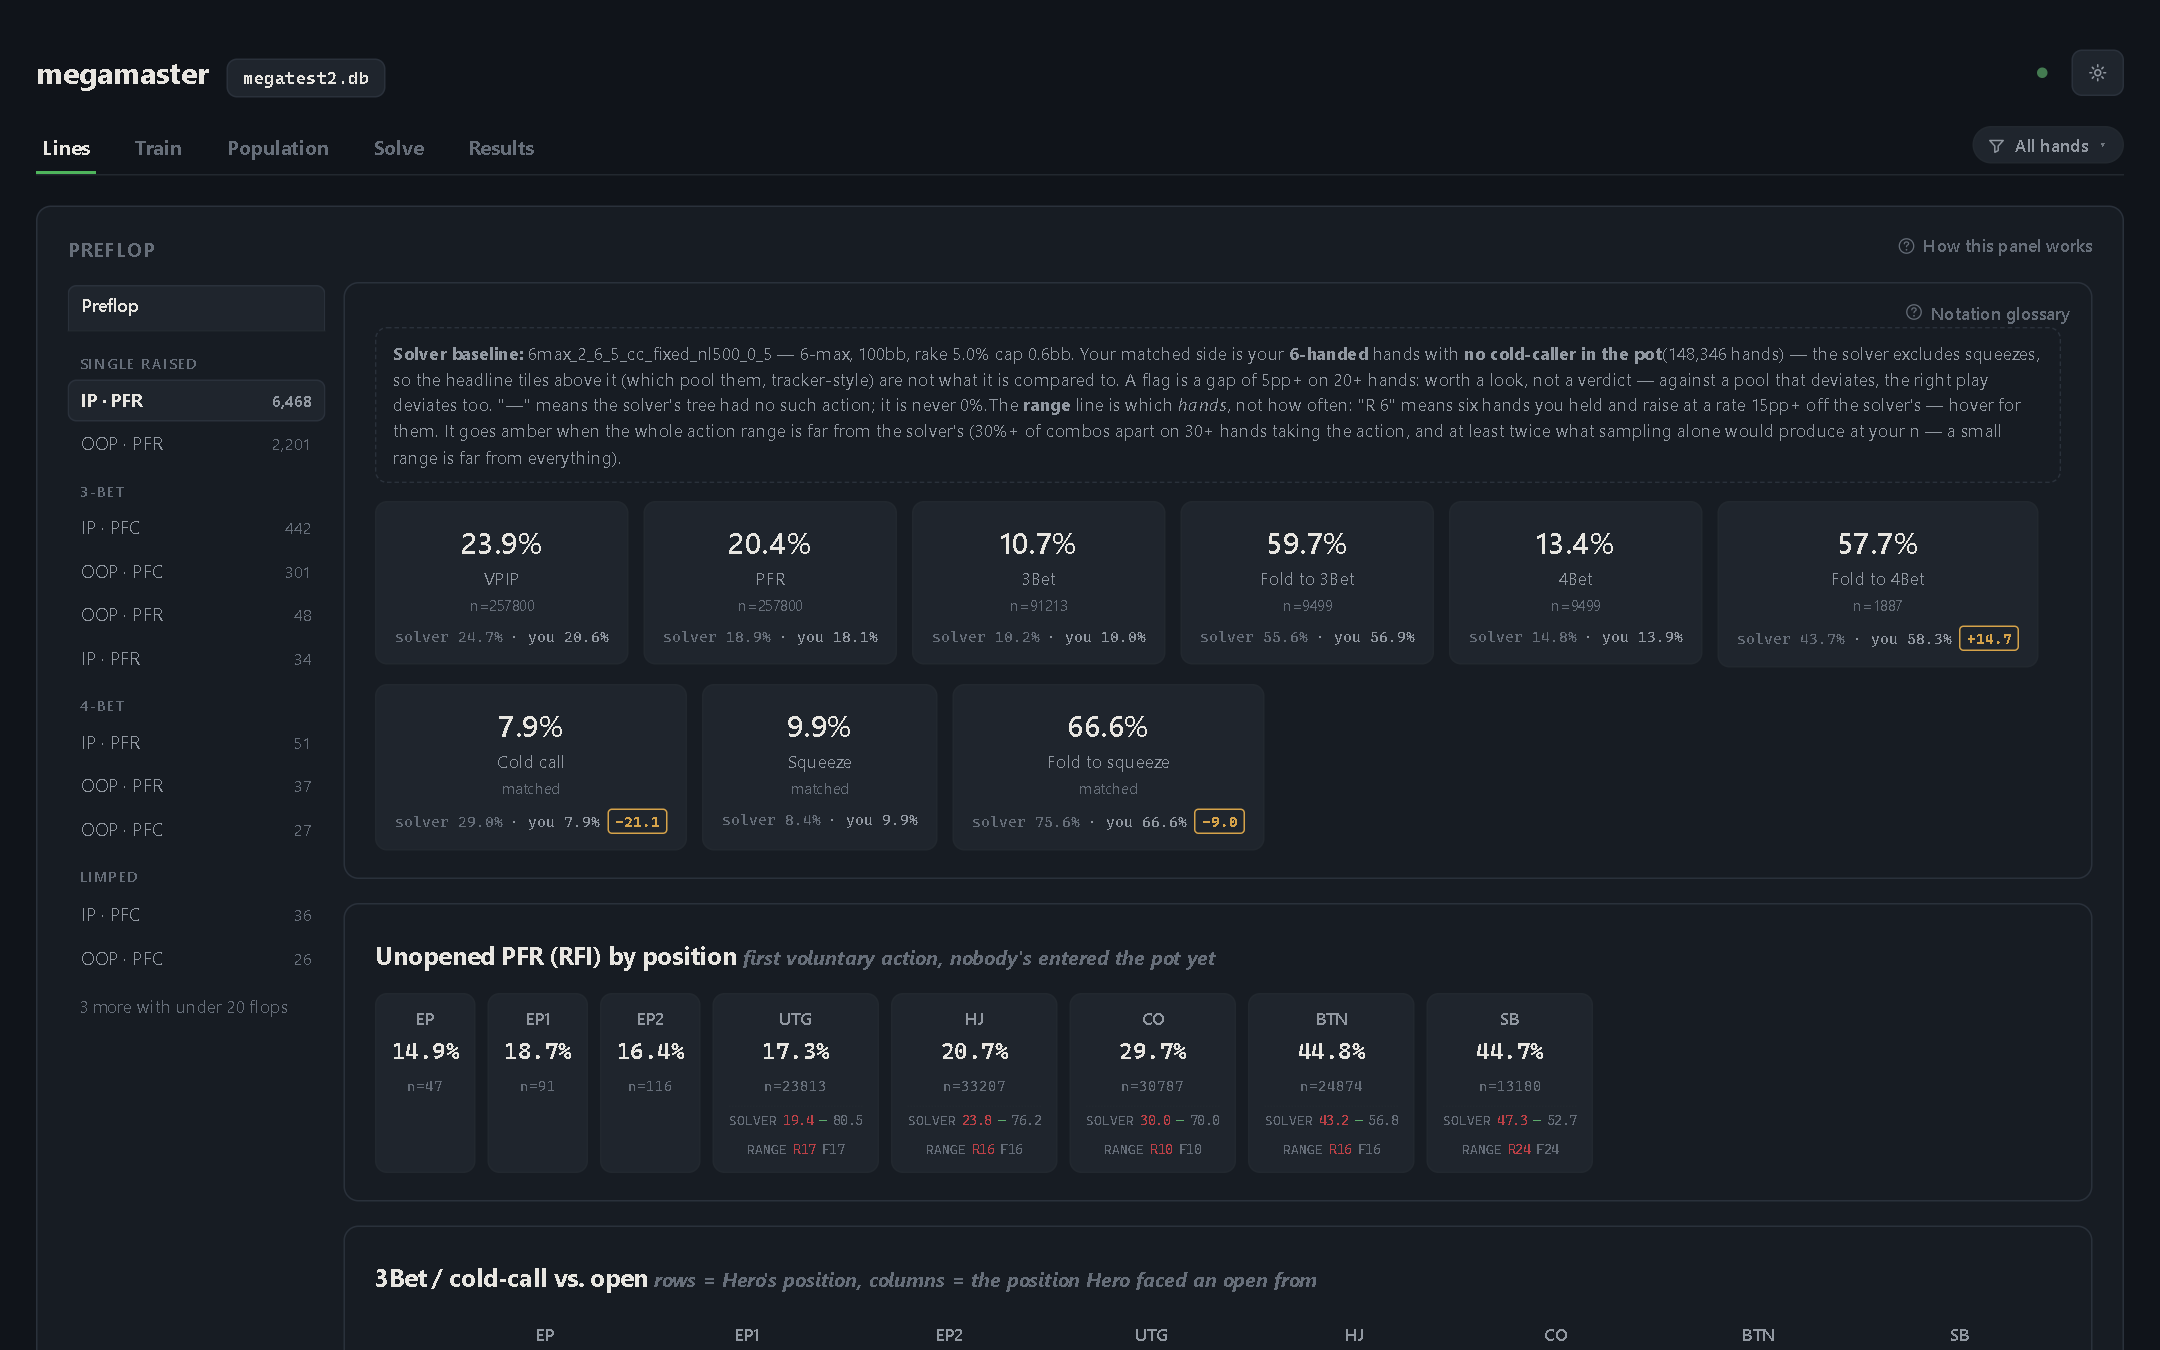Click the question-mark icon before How this panel works

click(1906, 246)
